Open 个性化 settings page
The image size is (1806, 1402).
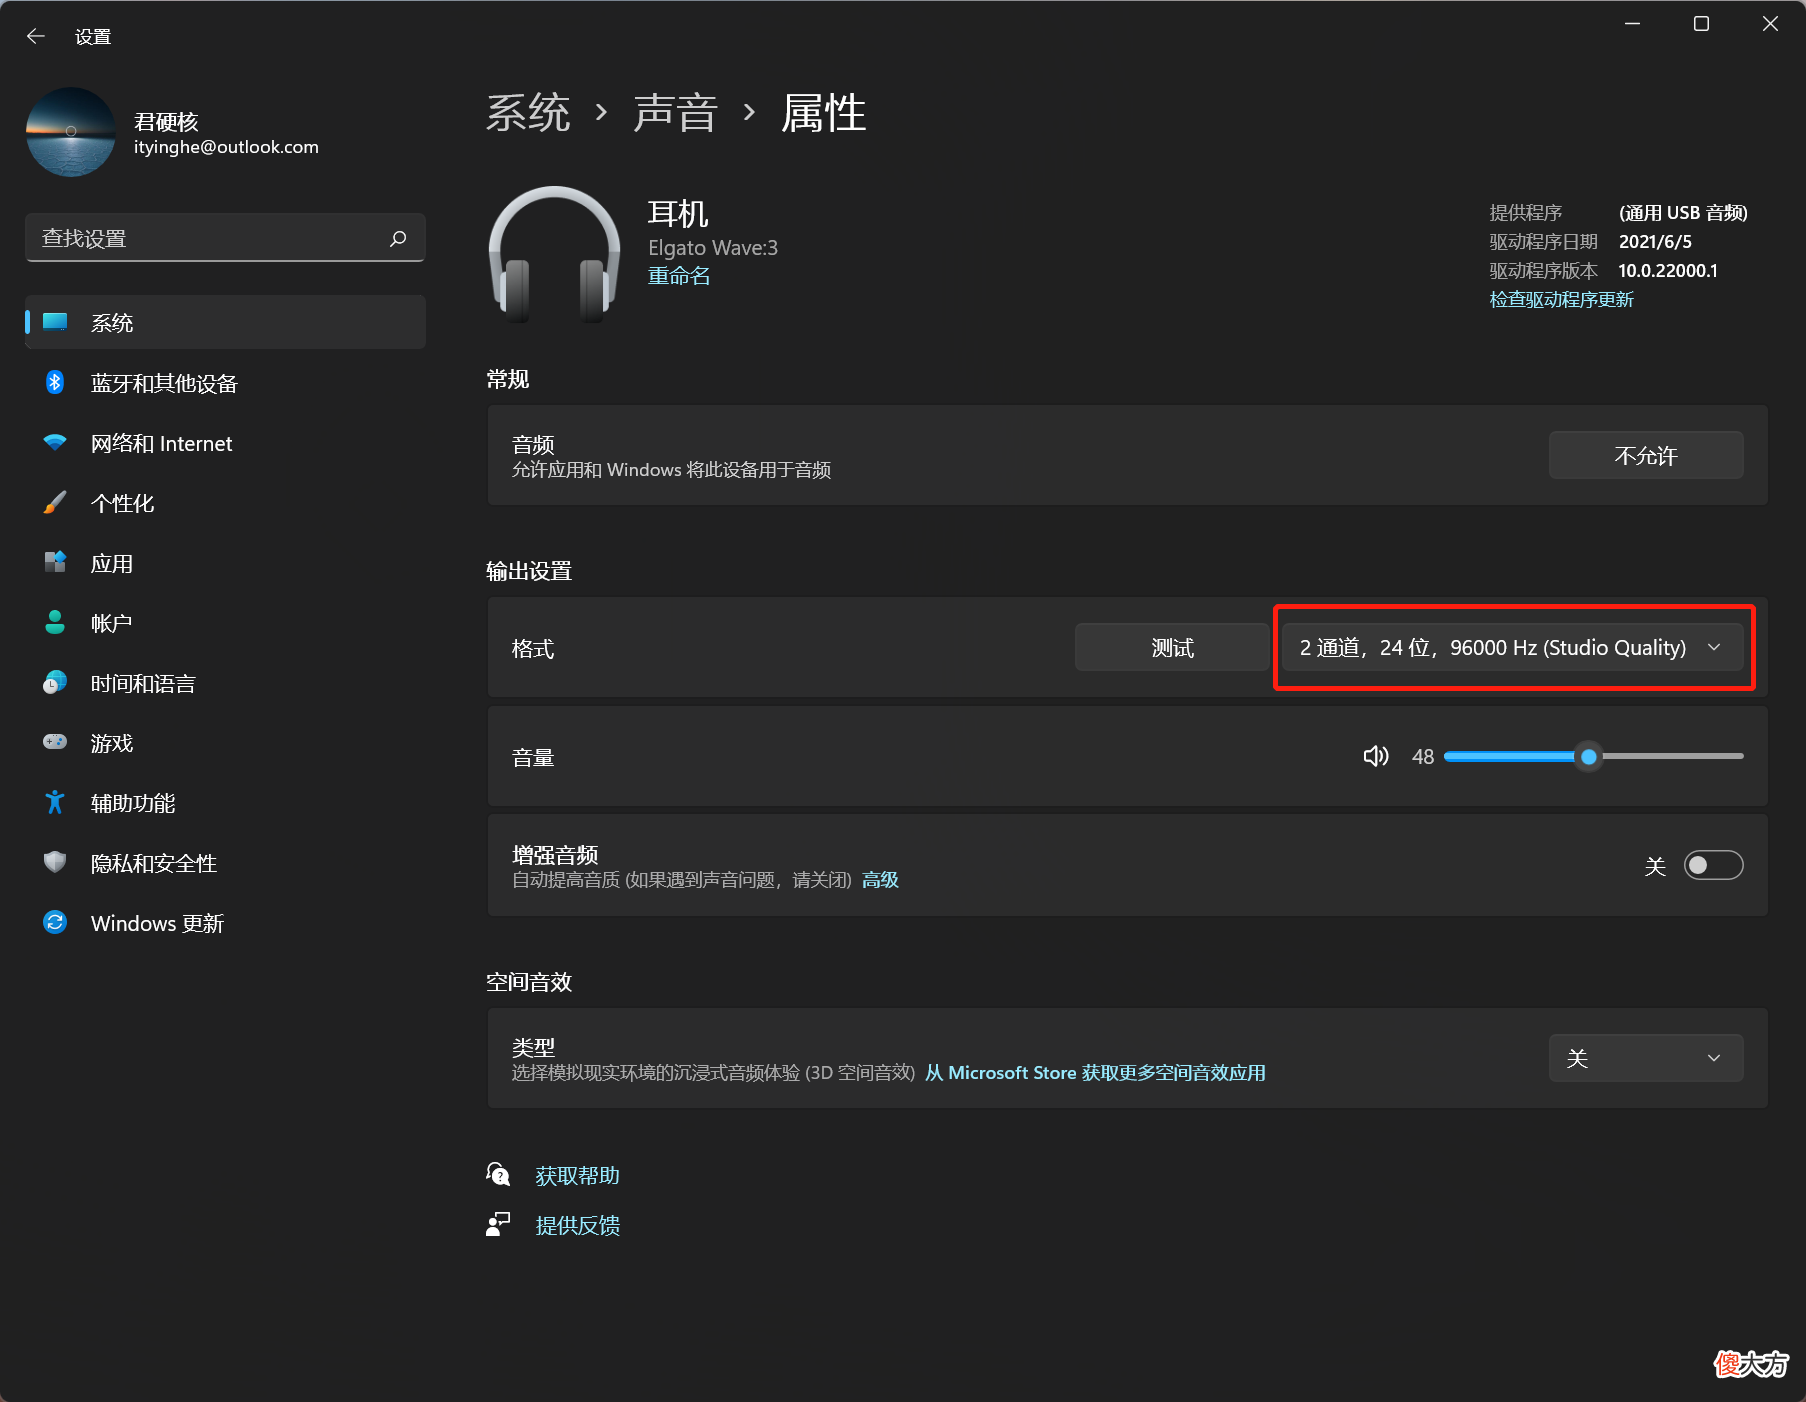tap(226, 503)
